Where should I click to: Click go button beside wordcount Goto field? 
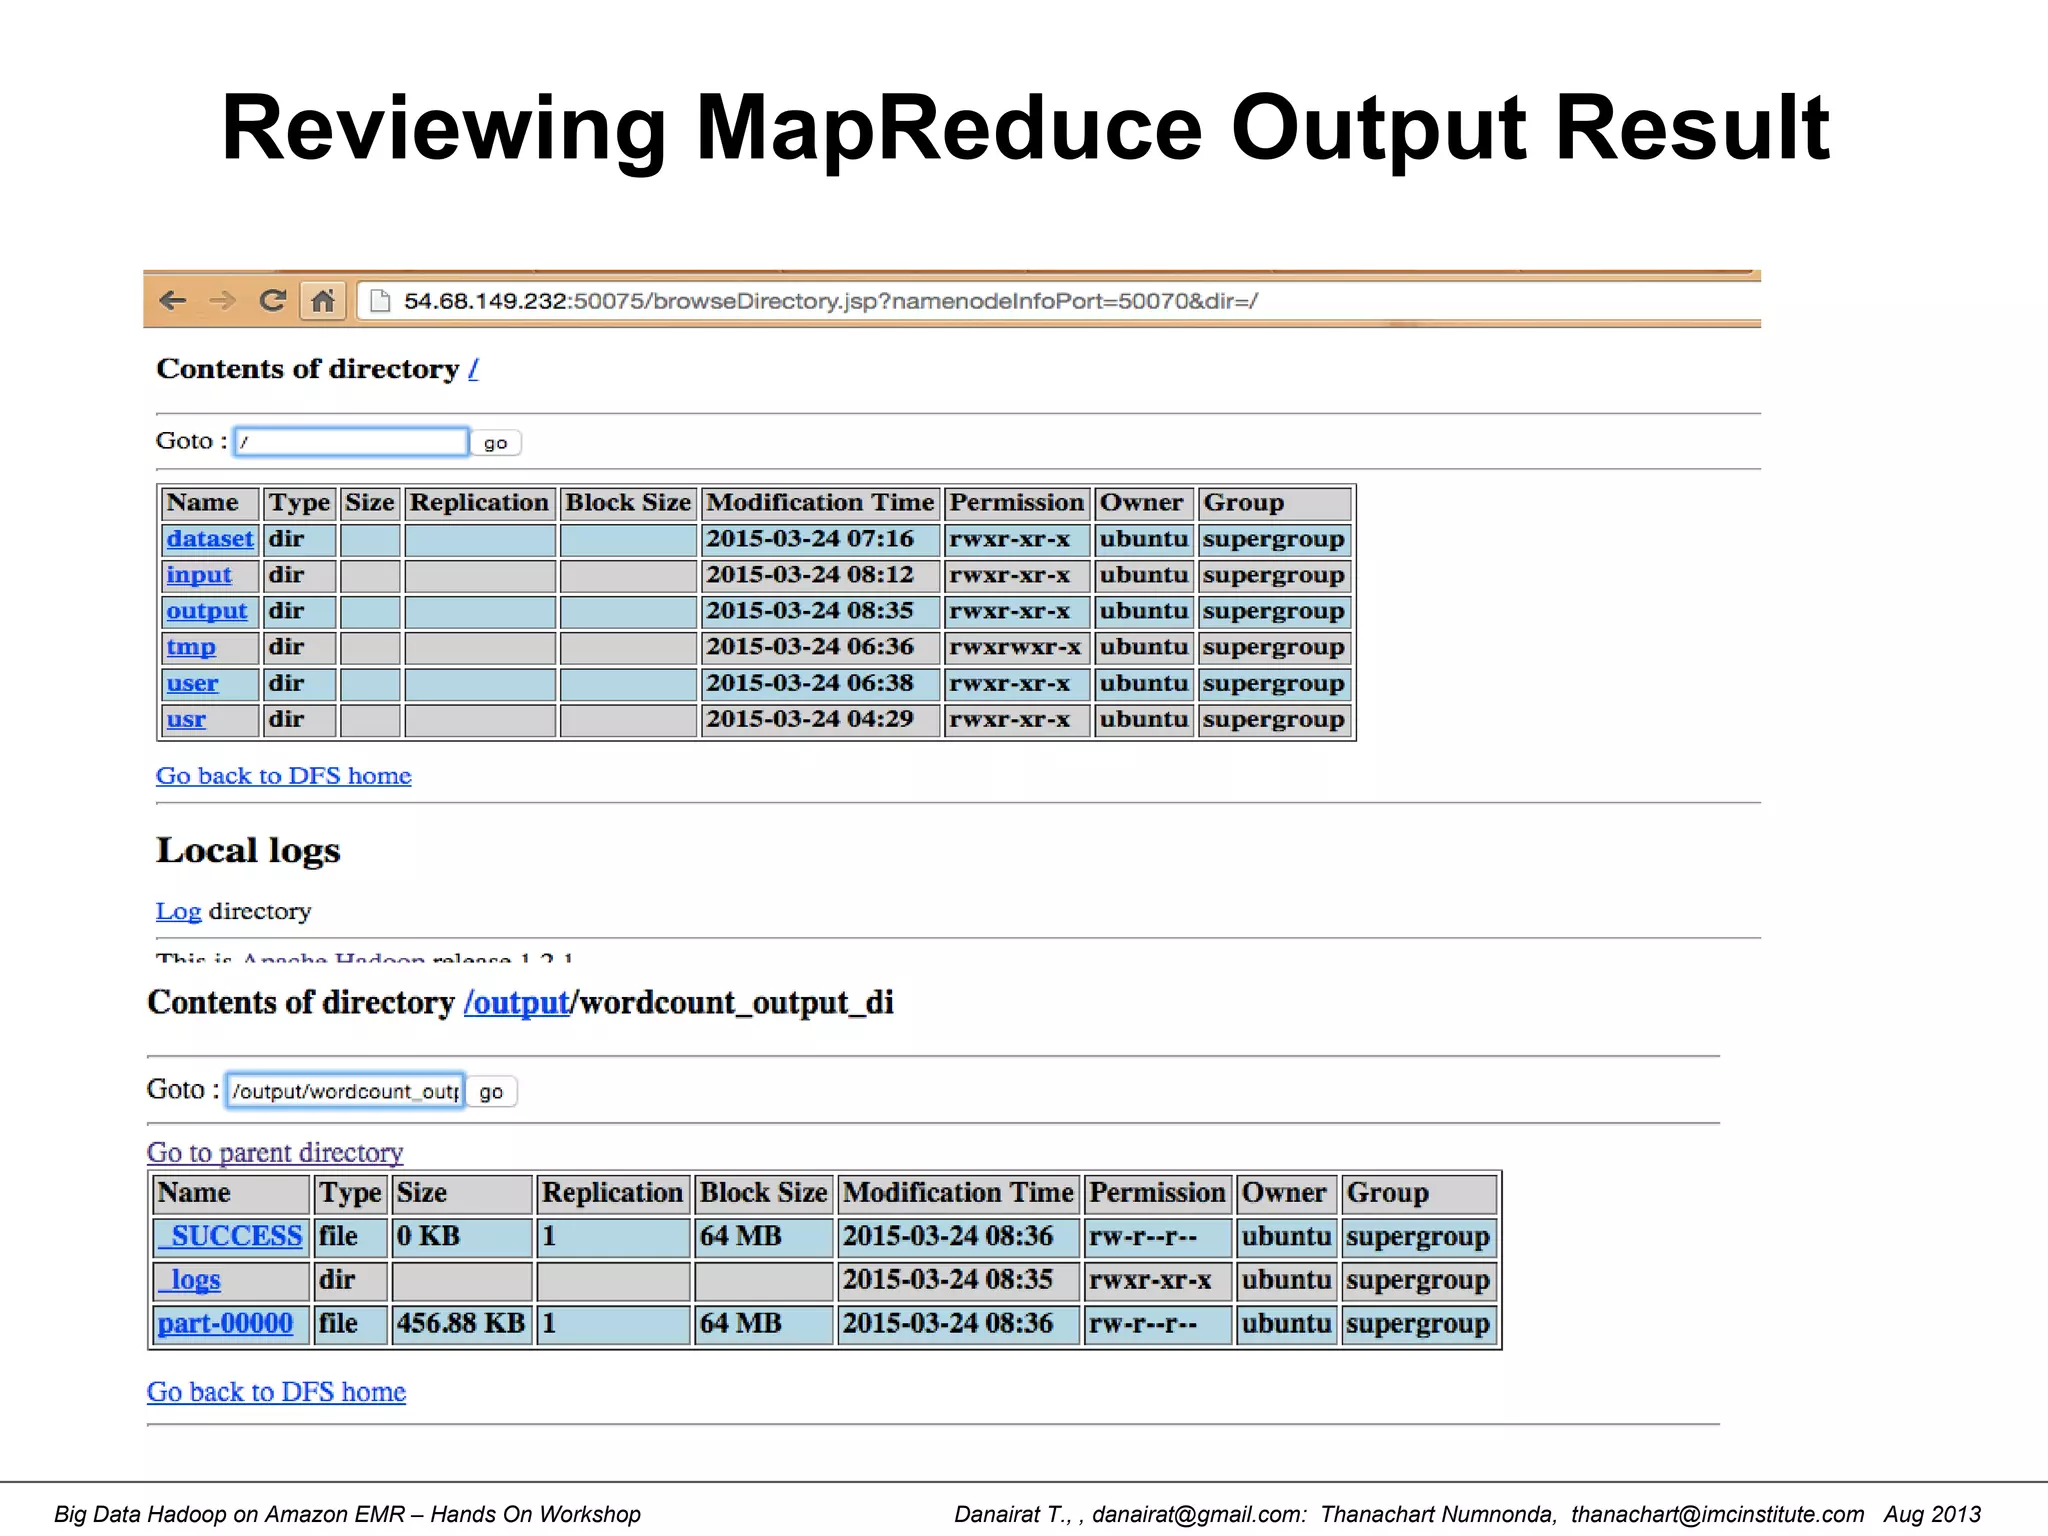pyautogui.click(x=491, y=1092)
